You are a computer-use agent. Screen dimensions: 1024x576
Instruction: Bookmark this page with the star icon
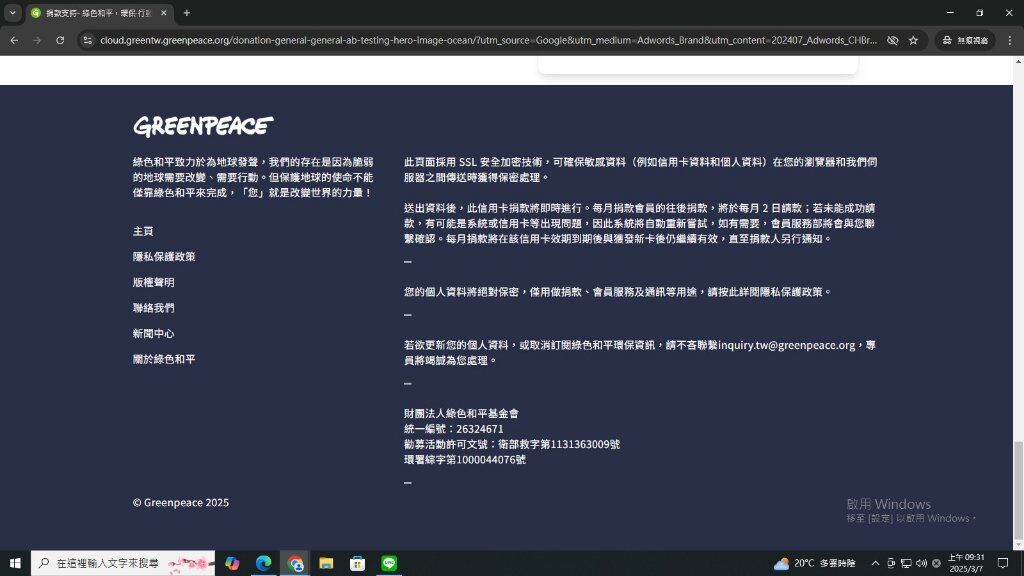click(914, 40)
